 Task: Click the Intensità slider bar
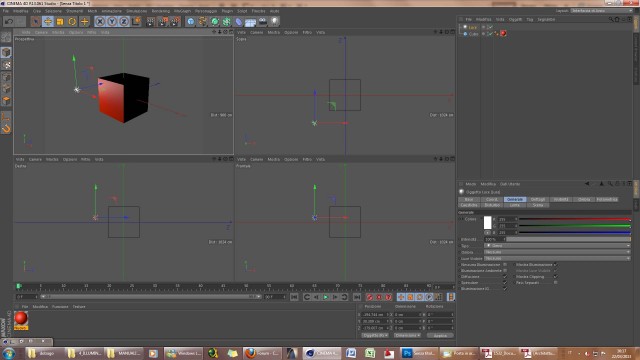(569, 239)
